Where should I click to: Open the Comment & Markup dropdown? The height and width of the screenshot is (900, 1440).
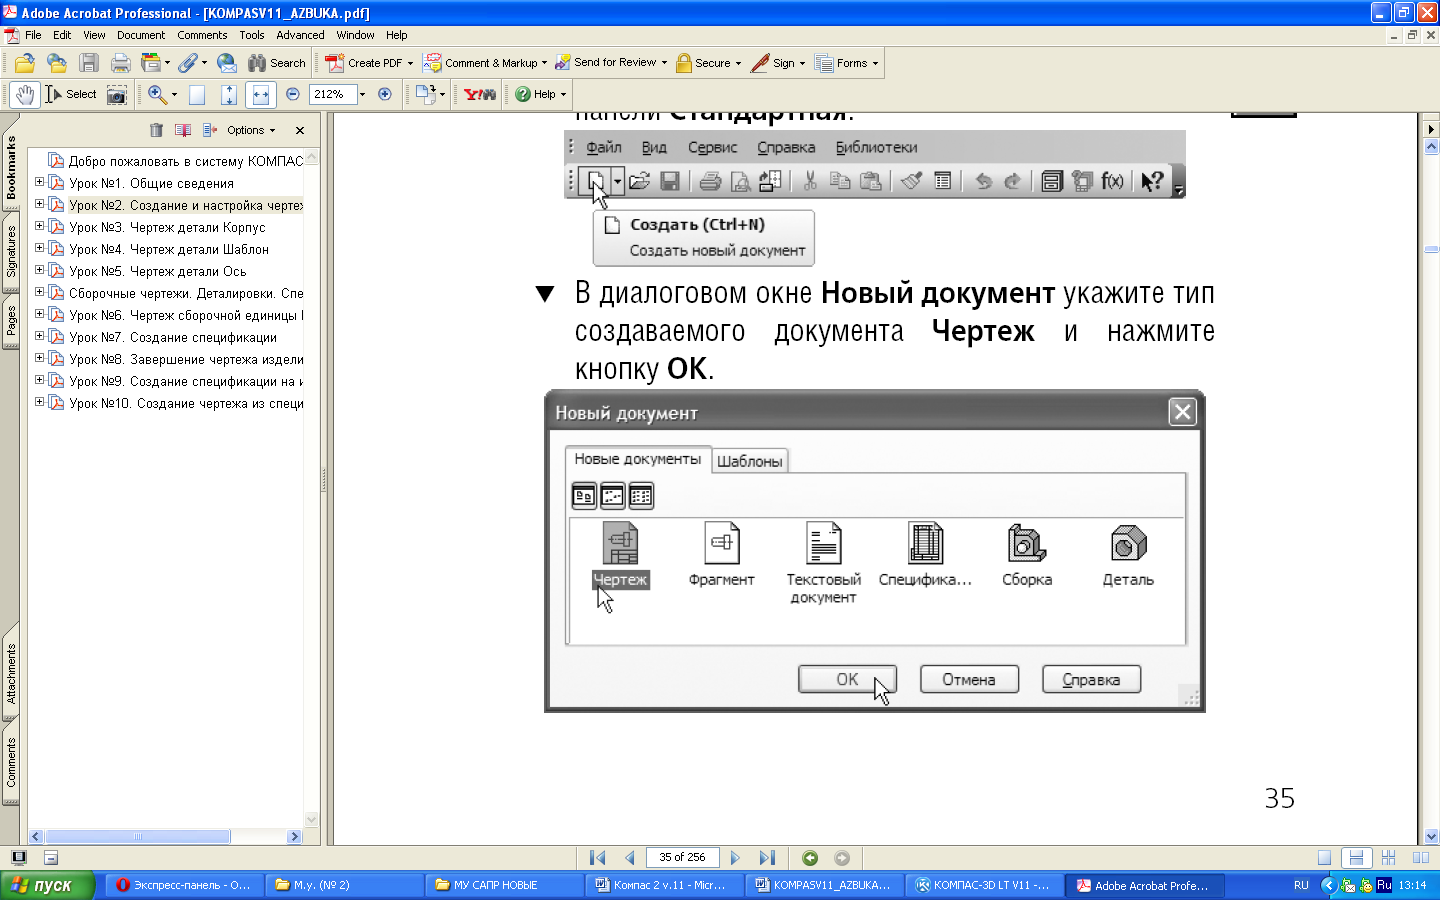[x=544, y=63]
